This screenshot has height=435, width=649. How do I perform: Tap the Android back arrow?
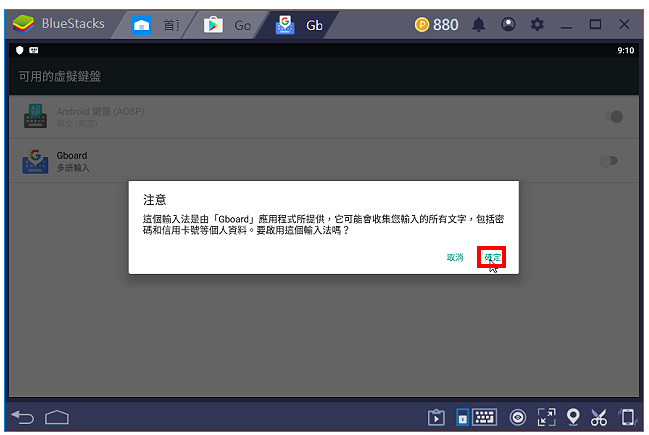22,417
